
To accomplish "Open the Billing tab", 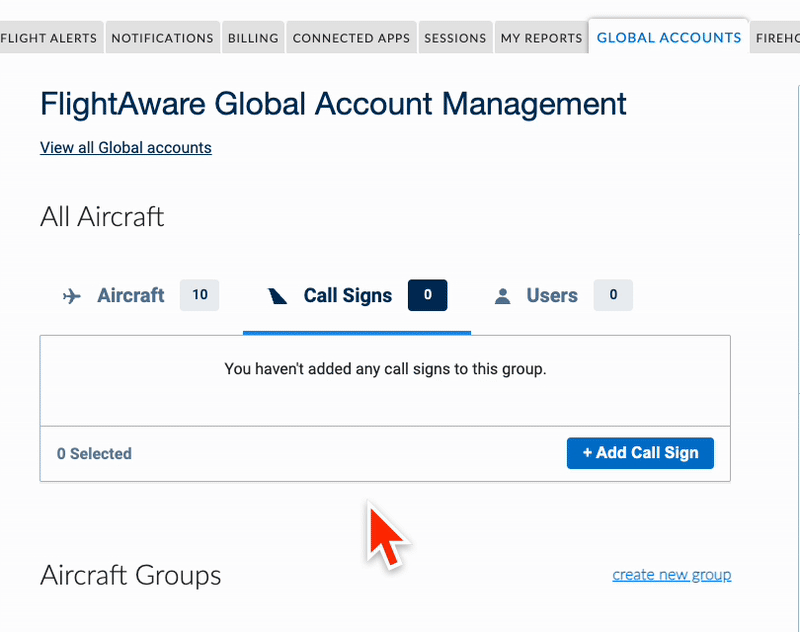I will 253,38.
